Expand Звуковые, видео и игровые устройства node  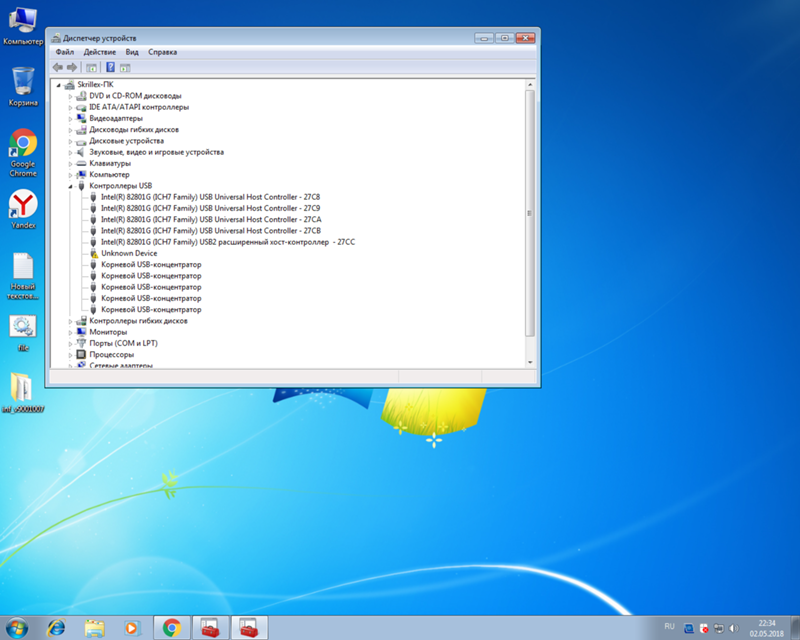[x=70, y=152]
